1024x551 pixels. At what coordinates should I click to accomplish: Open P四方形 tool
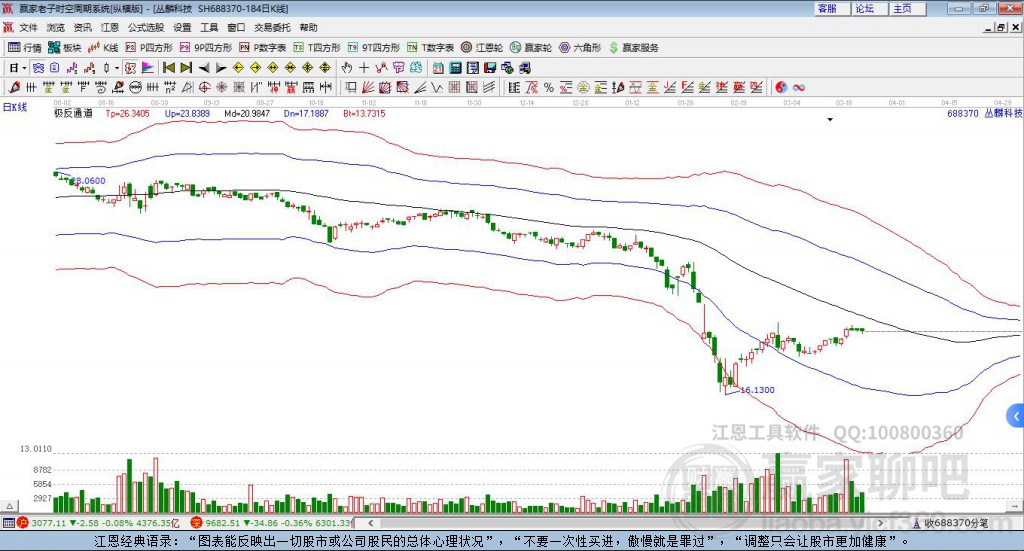point(149,48)
